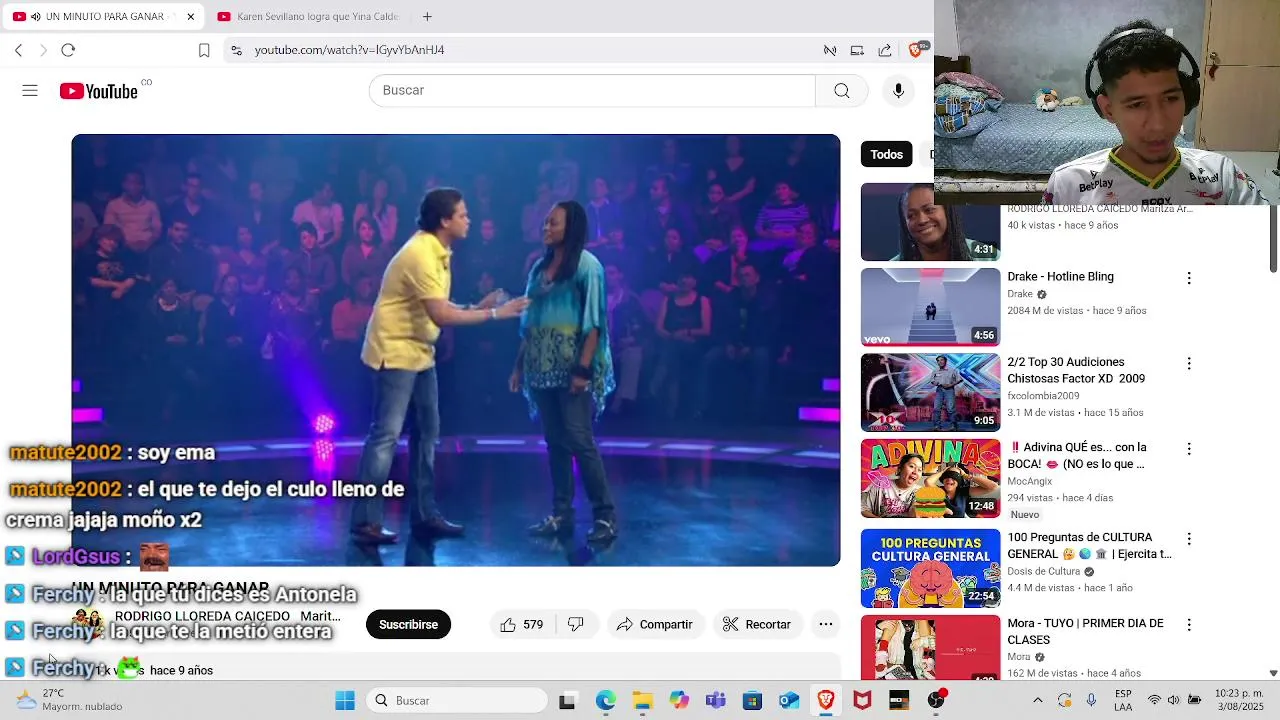Share the video with Compartir
Screen dimensions: 1280x720
pyautogui.click(x=654, y=624)
